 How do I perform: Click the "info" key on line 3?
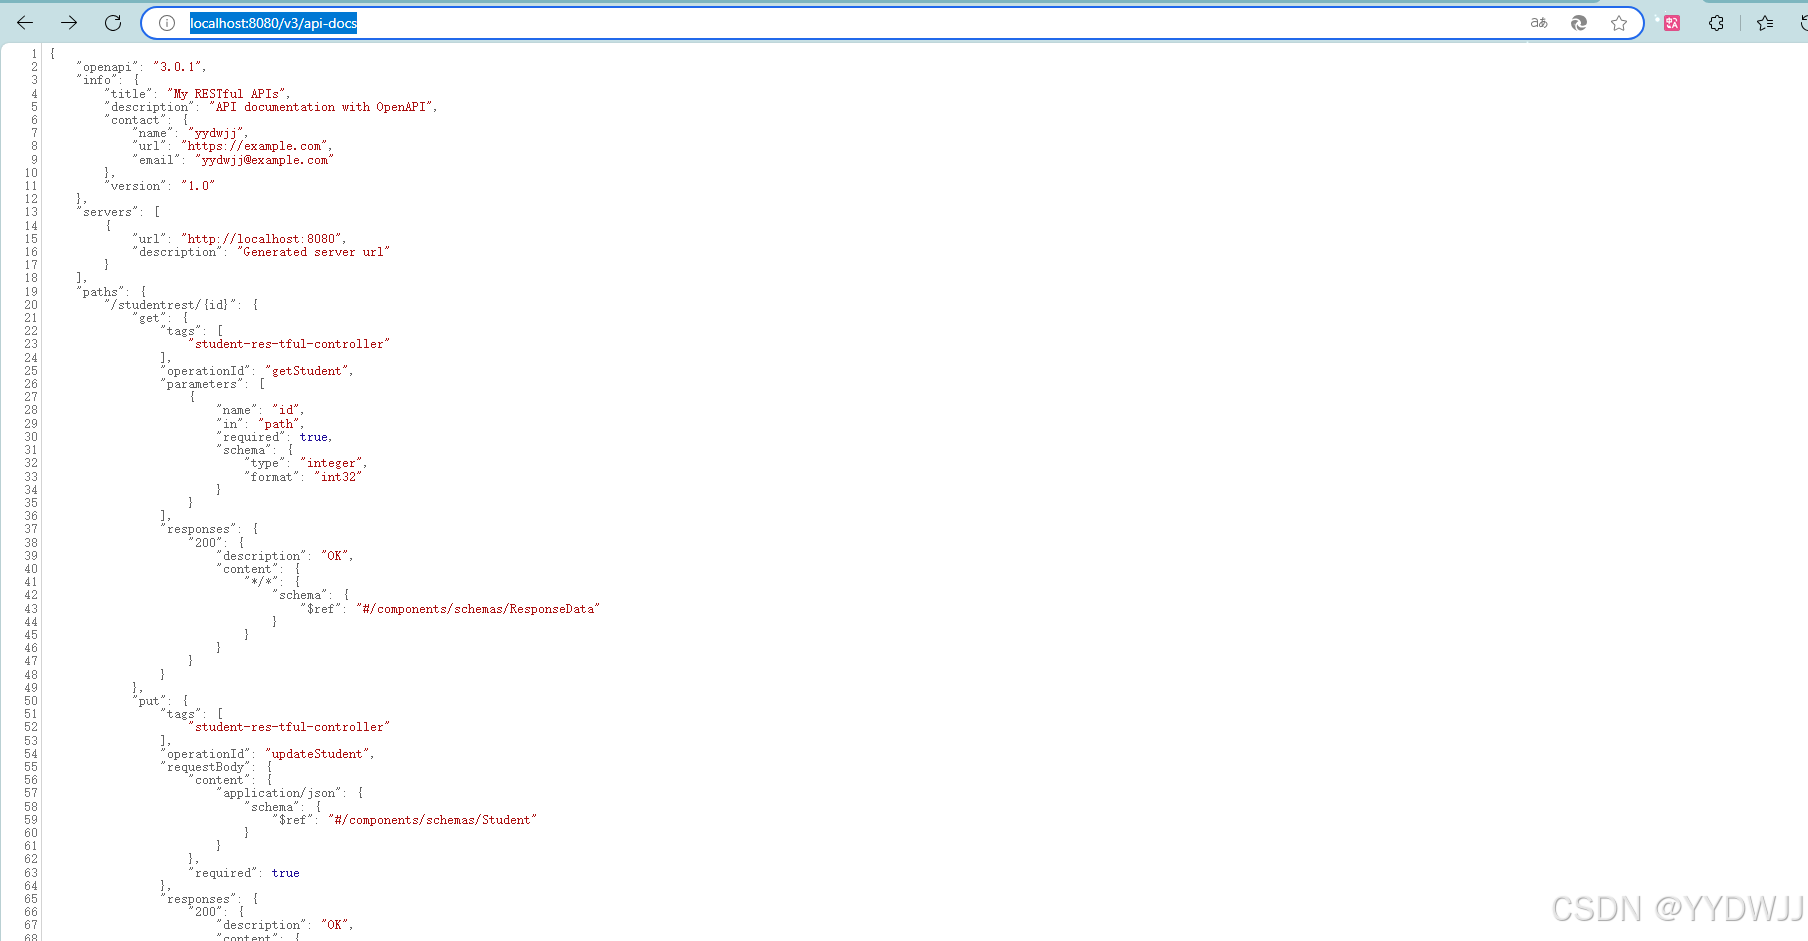(x=97, y=80)
